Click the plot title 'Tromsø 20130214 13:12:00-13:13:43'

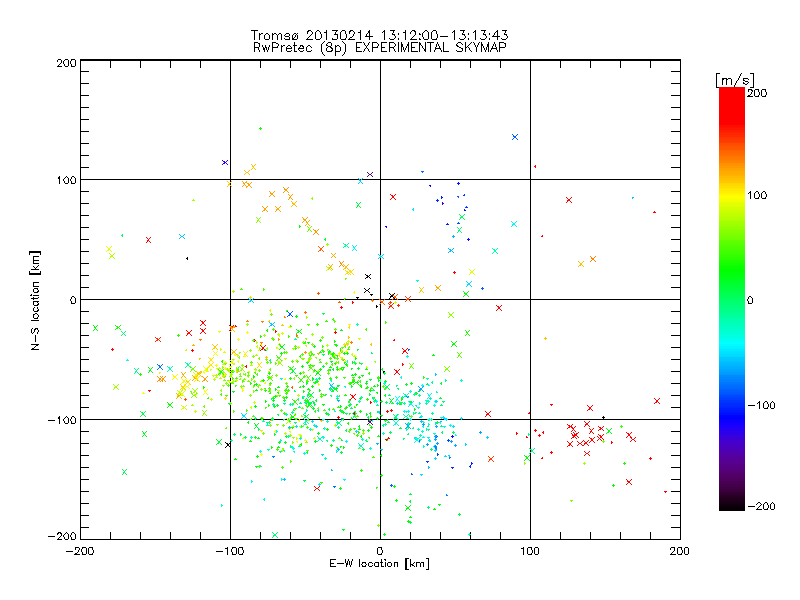(380, 35)
